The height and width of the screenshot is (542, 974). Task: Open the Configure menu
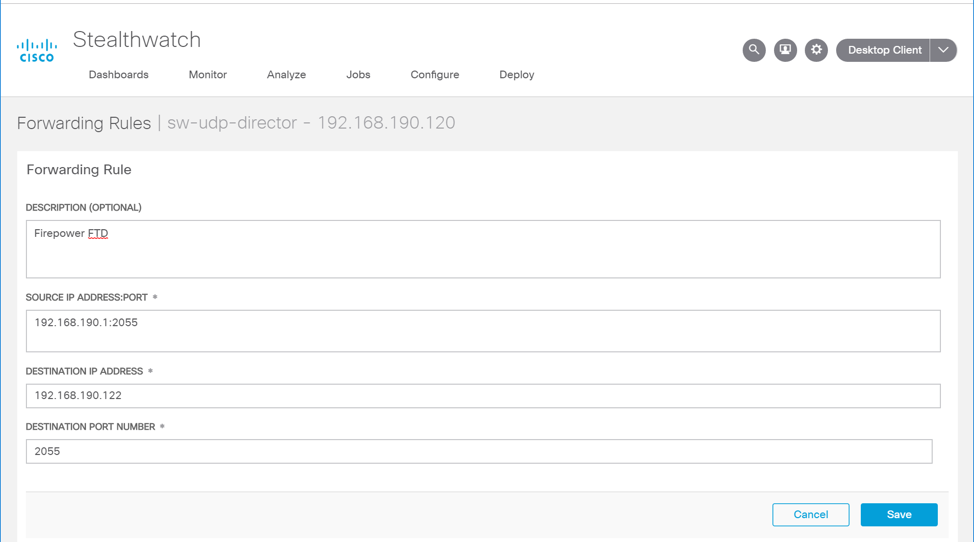point(435,75)
